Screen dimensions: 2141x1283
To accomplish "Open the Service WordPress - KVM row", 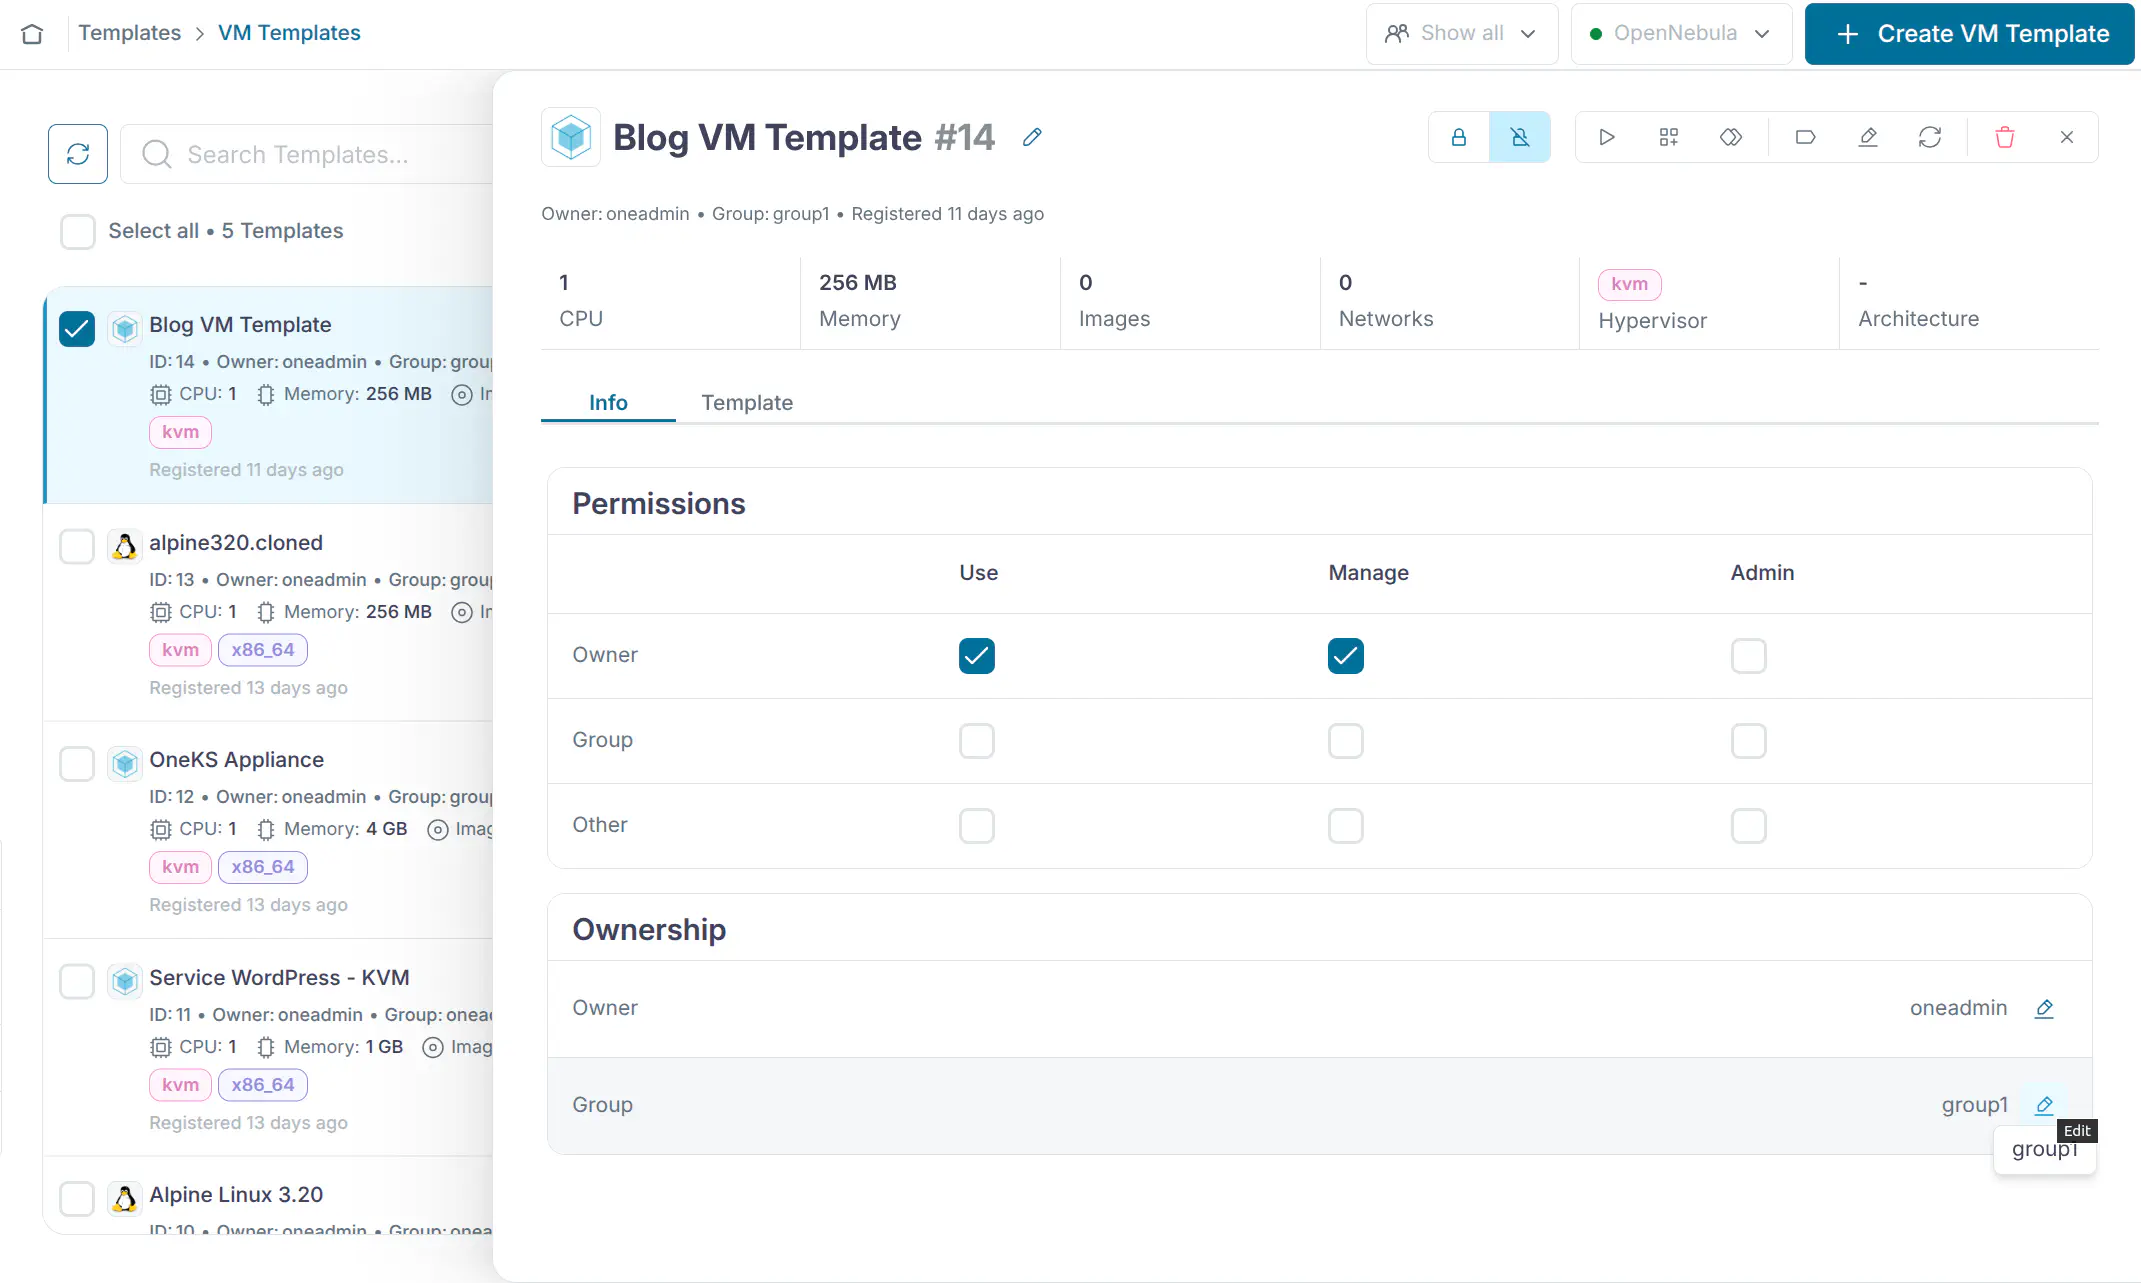I will [x=270, y=1048].
